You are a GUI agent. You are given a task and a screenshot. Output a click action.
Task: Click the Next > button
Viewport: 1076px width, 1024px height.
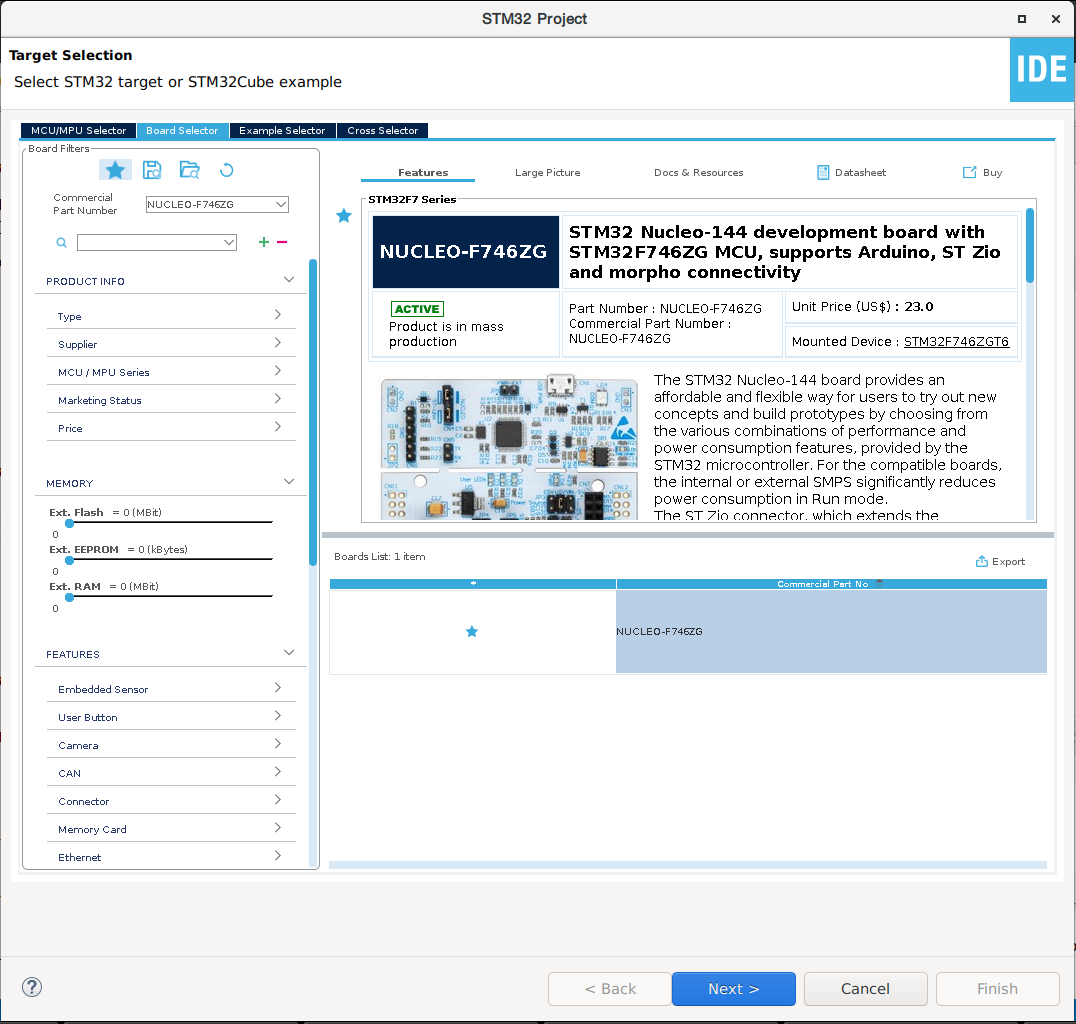pyautogui.click(x=733, y=989)
